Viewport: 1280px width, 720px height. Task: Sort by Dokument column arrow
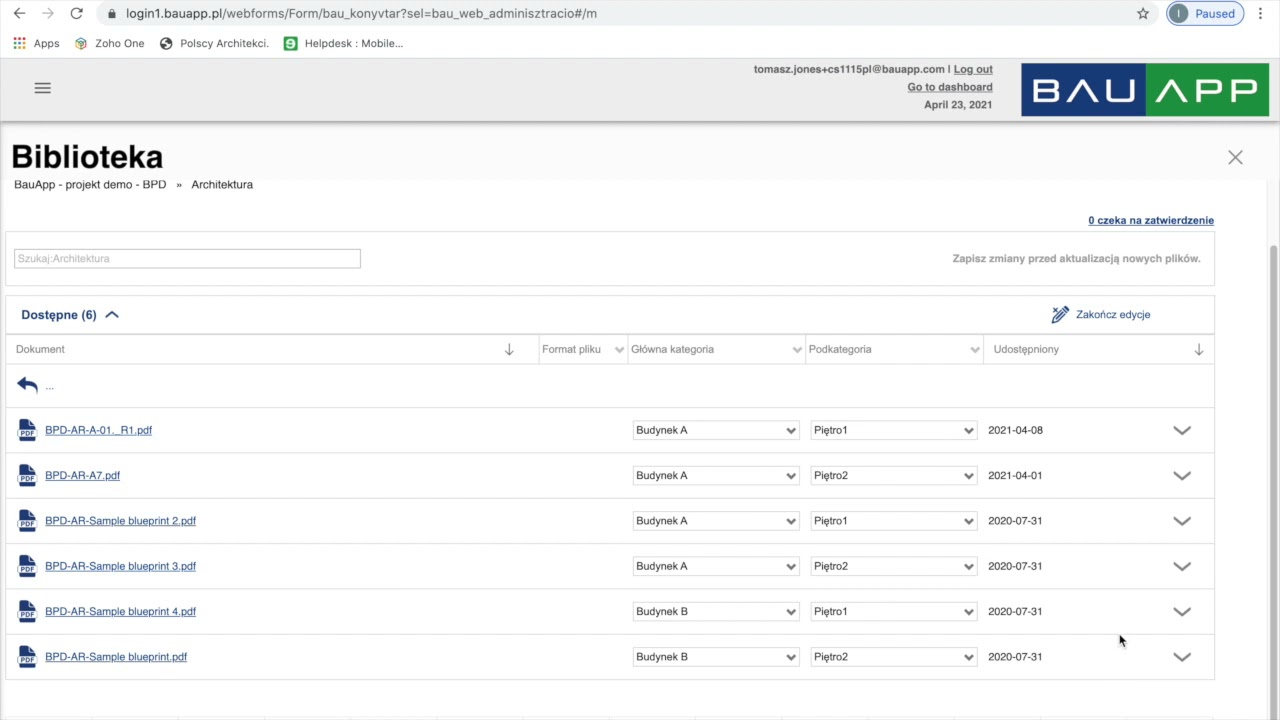pyautogui.click(x=509, y=349)
